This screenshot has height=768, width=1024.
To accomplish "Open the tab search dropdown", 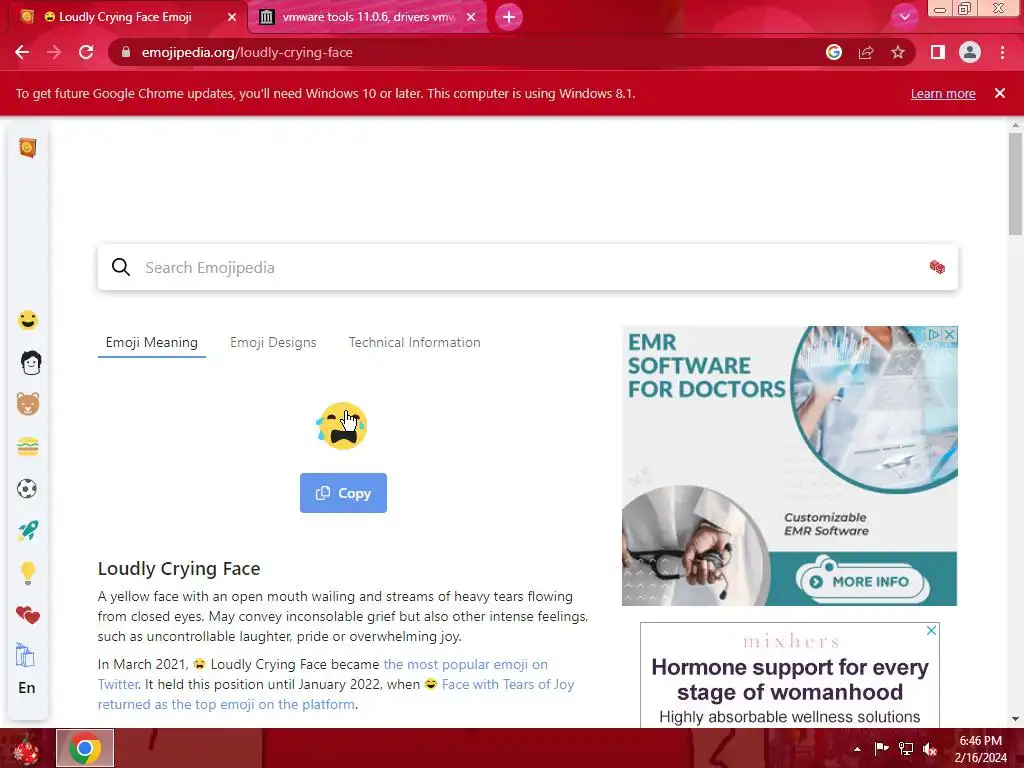I will tap(904, 17).
